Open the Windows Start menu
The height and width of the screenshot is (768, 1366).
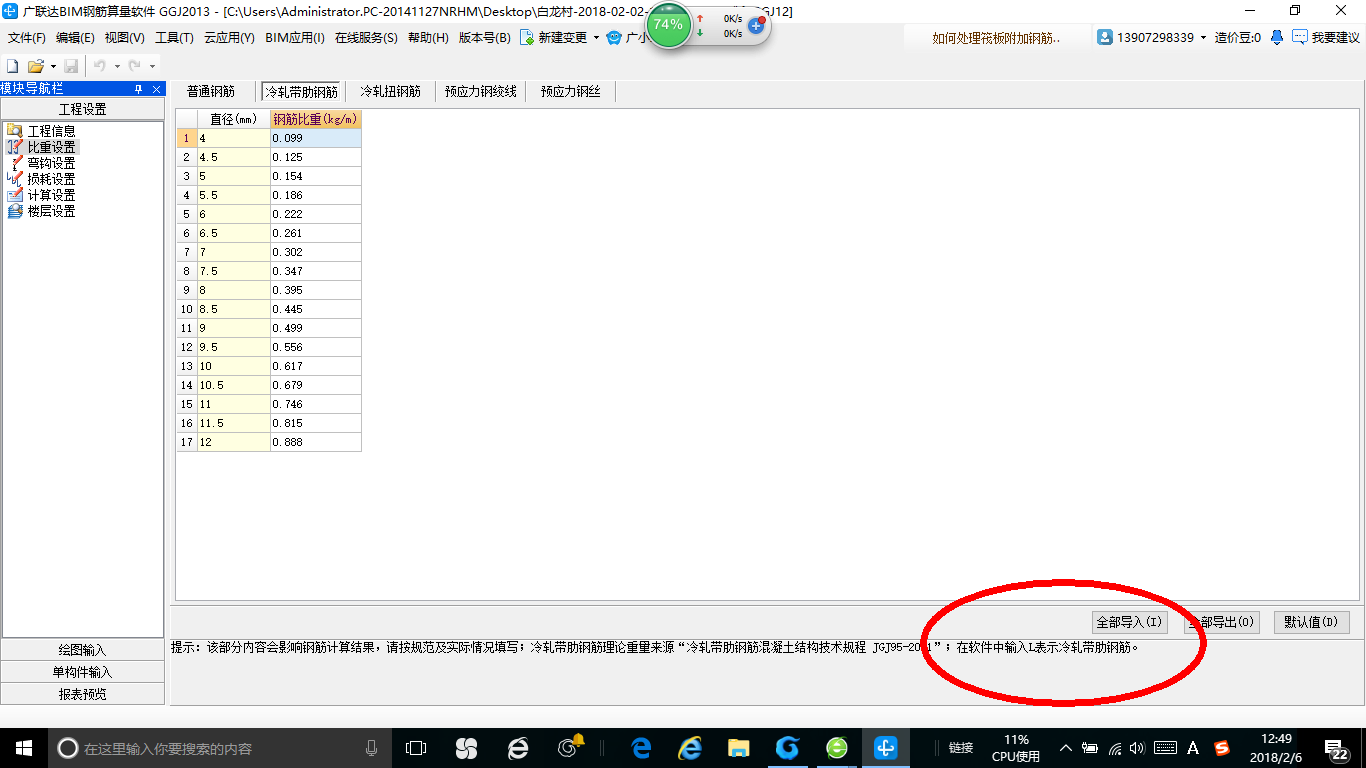tap(23, 747)
